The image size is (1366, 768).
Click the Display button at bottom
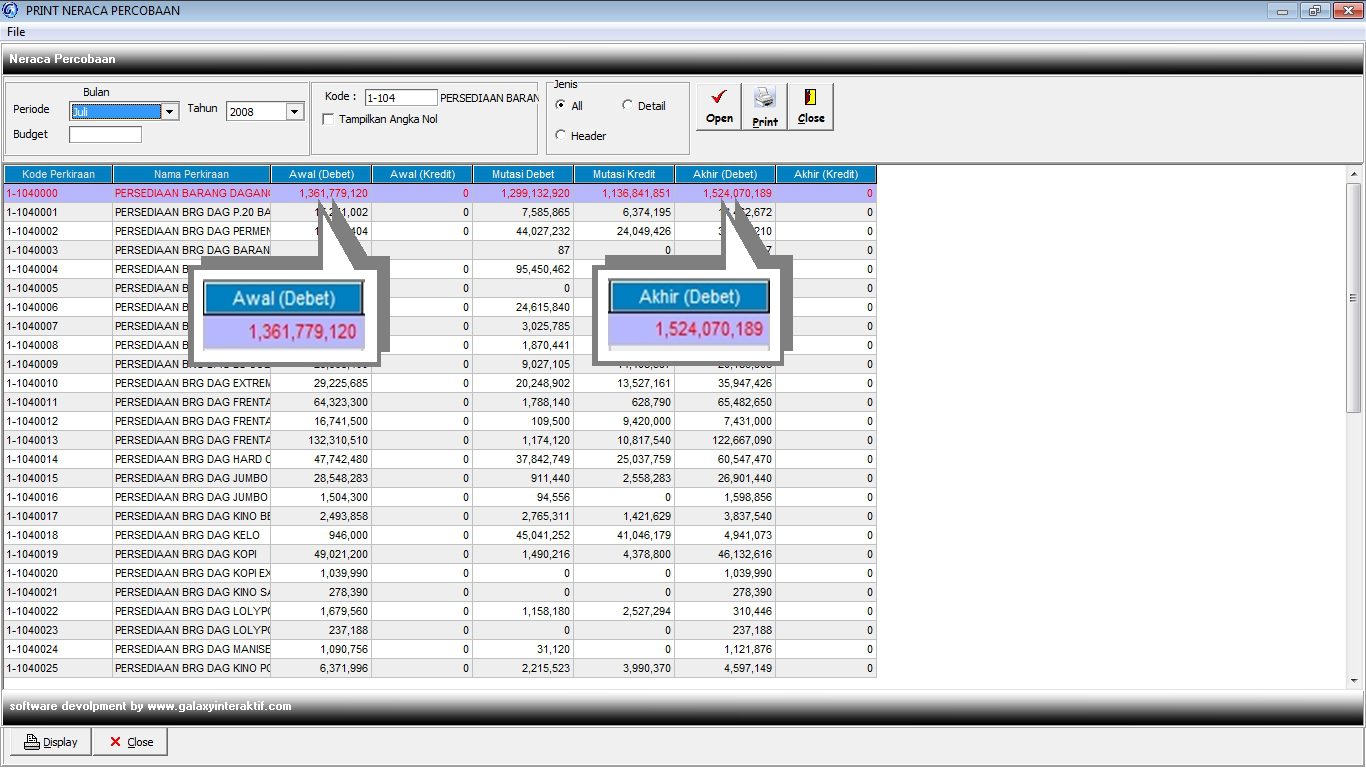[x=51, y=742]
